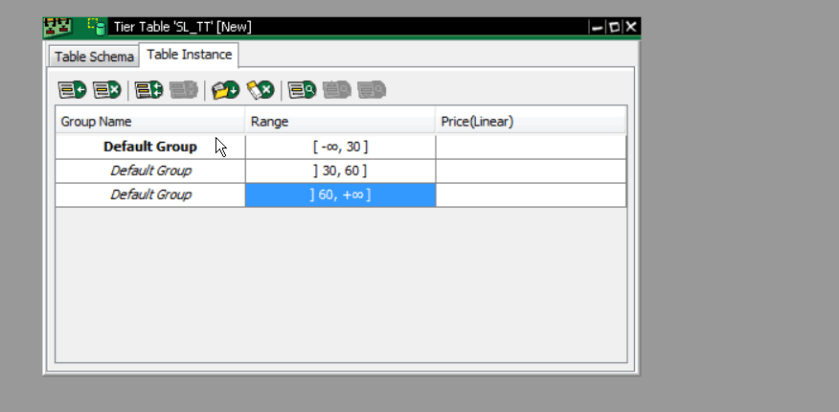Image resolution: width=839 pixels, height=412 pixels.
Task: Click the highlighted ] 60, +∞ ] range cell
Action: (x=340, y=195)
